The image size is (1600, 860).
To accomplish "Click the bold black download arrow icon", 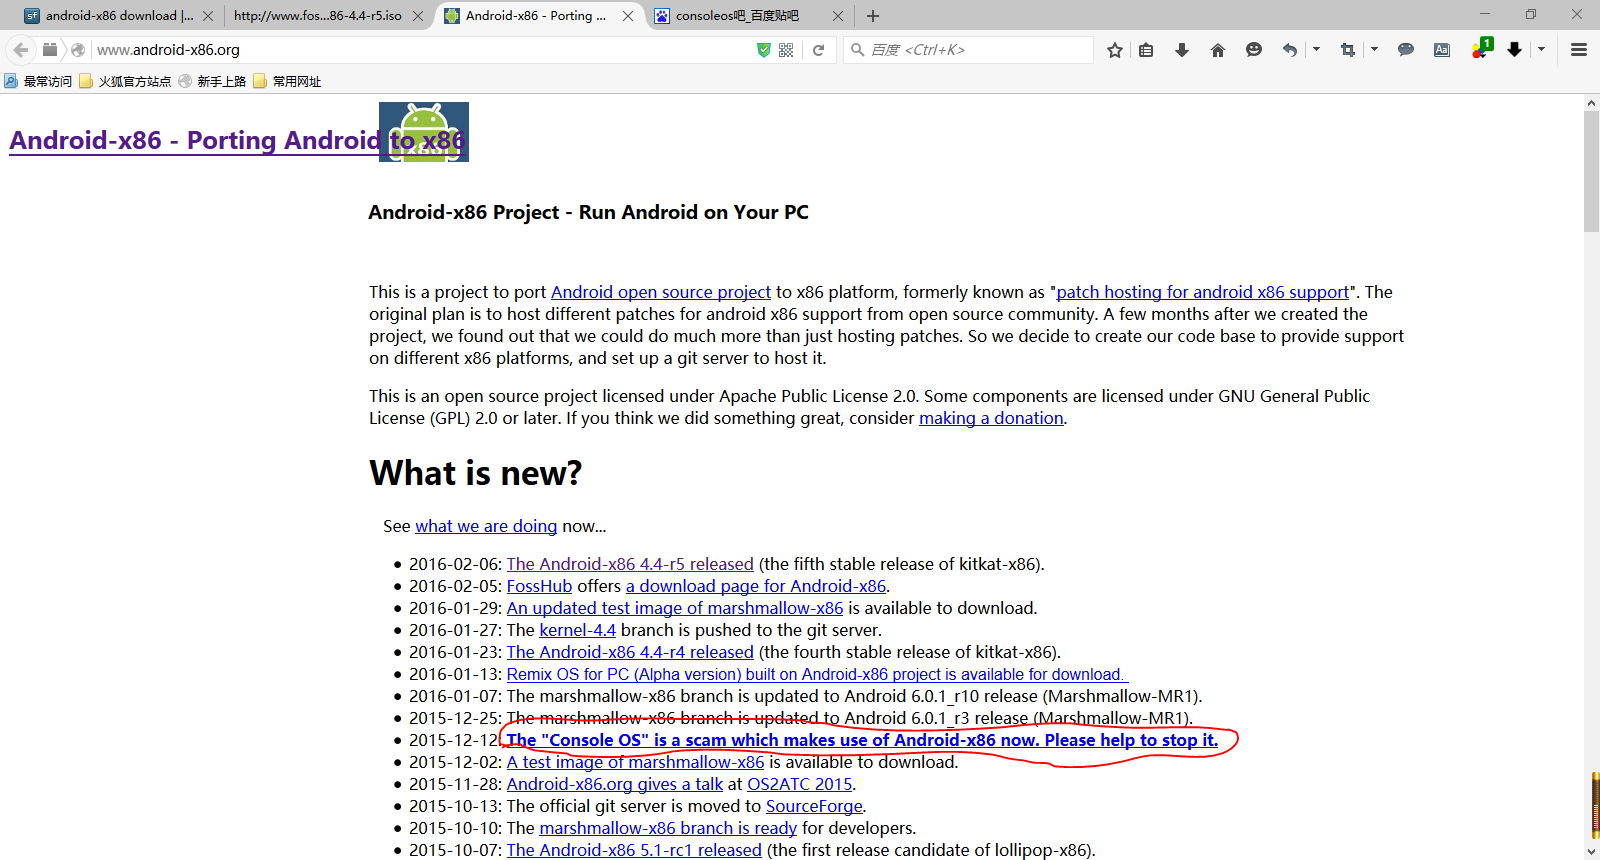I will click(x=1515, y=50).
